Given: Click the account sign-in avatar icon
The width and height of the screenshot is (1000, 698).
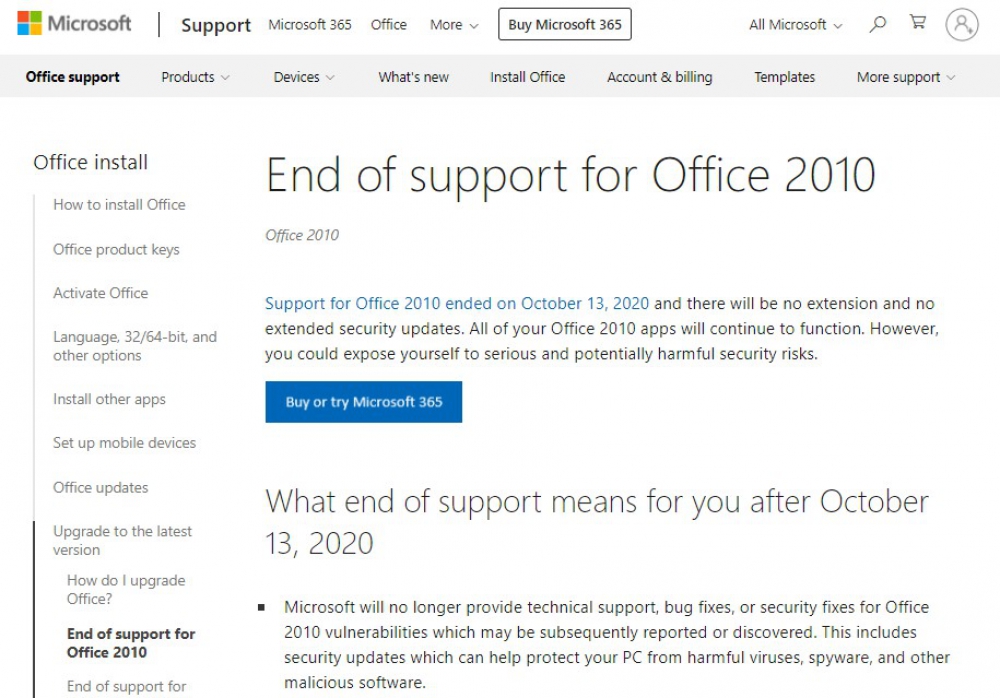Looking at the screenshot, I should [962, 24].
